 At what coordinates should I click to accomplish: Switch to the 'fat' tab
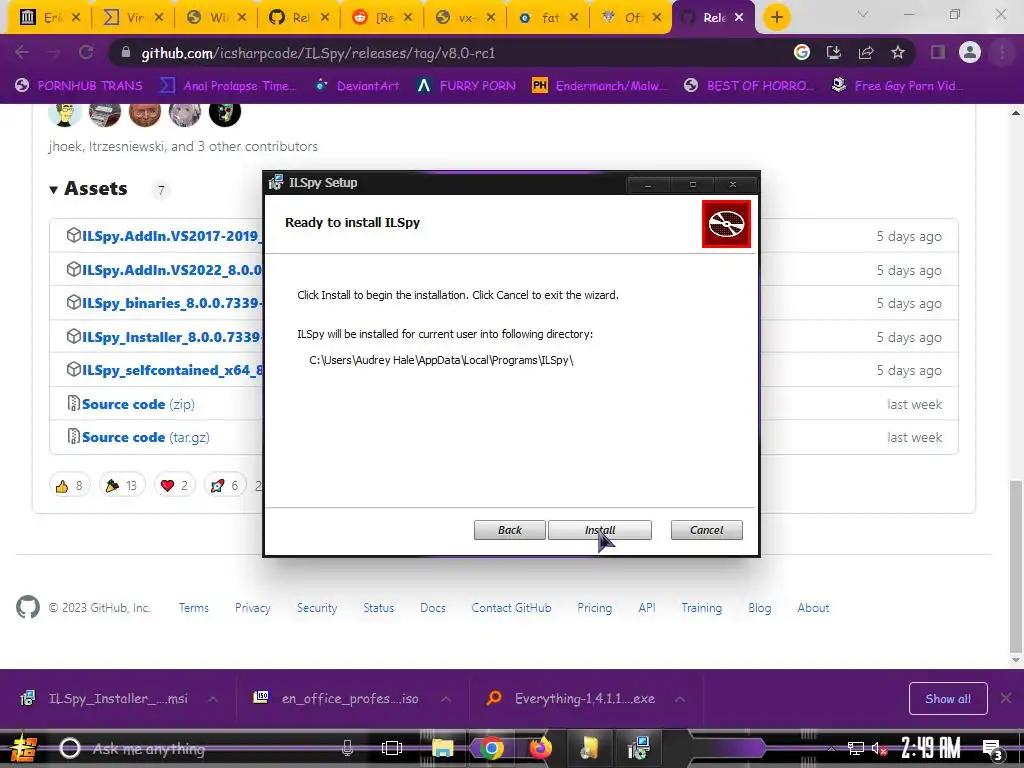(x=549, y=18)
